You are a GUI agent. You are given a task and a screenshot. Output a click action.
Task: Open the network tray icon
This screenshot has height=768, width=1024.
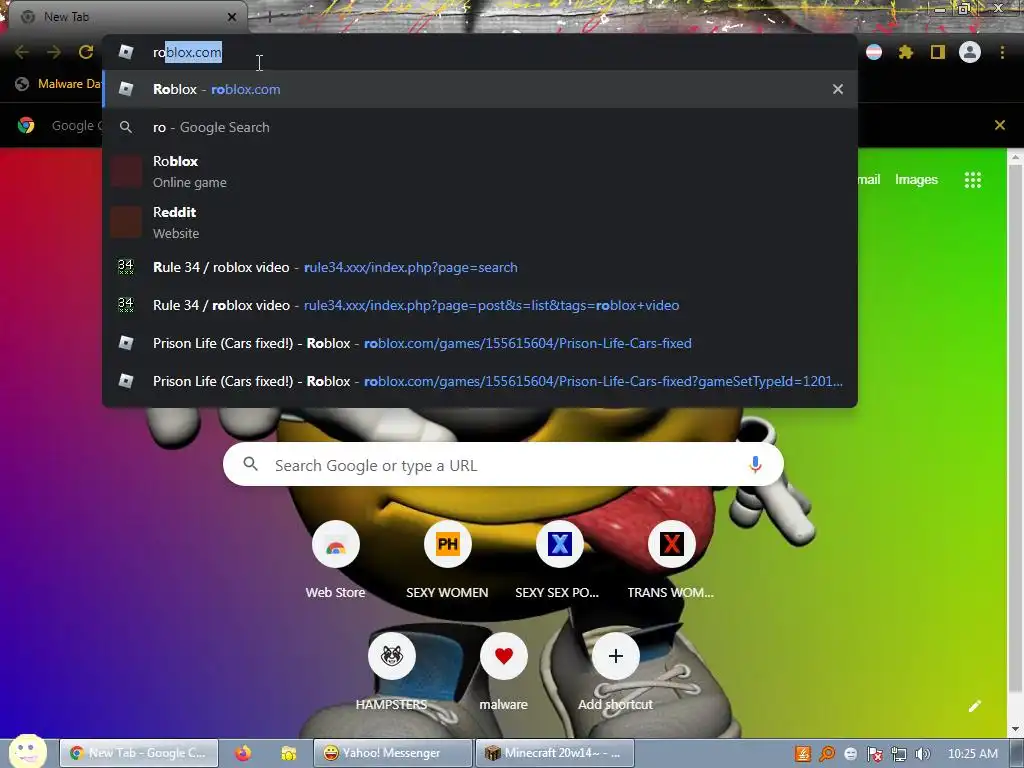pos(899,754)
